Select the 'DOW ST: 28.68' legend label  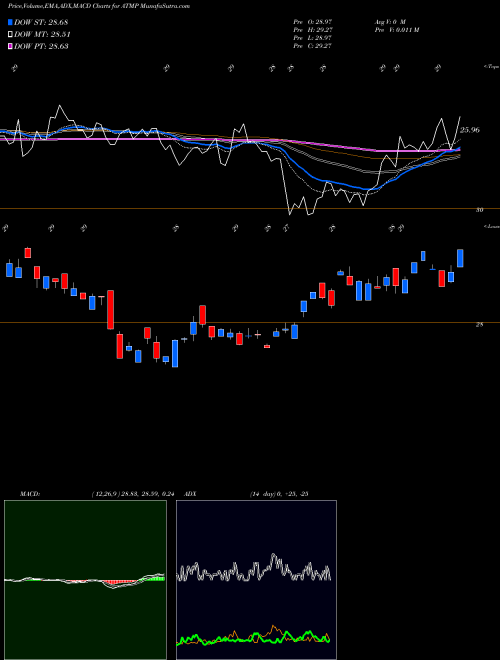(41, 22)
